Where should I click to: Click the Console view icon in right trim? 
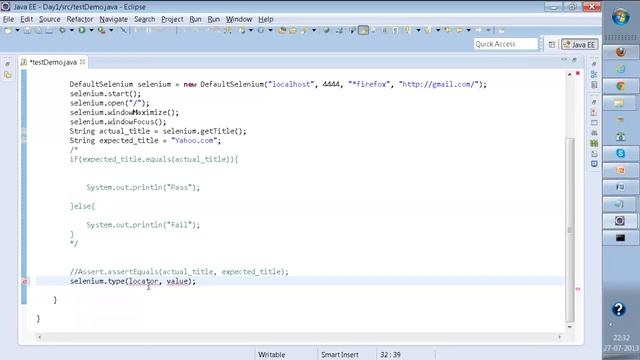point(594,164)
